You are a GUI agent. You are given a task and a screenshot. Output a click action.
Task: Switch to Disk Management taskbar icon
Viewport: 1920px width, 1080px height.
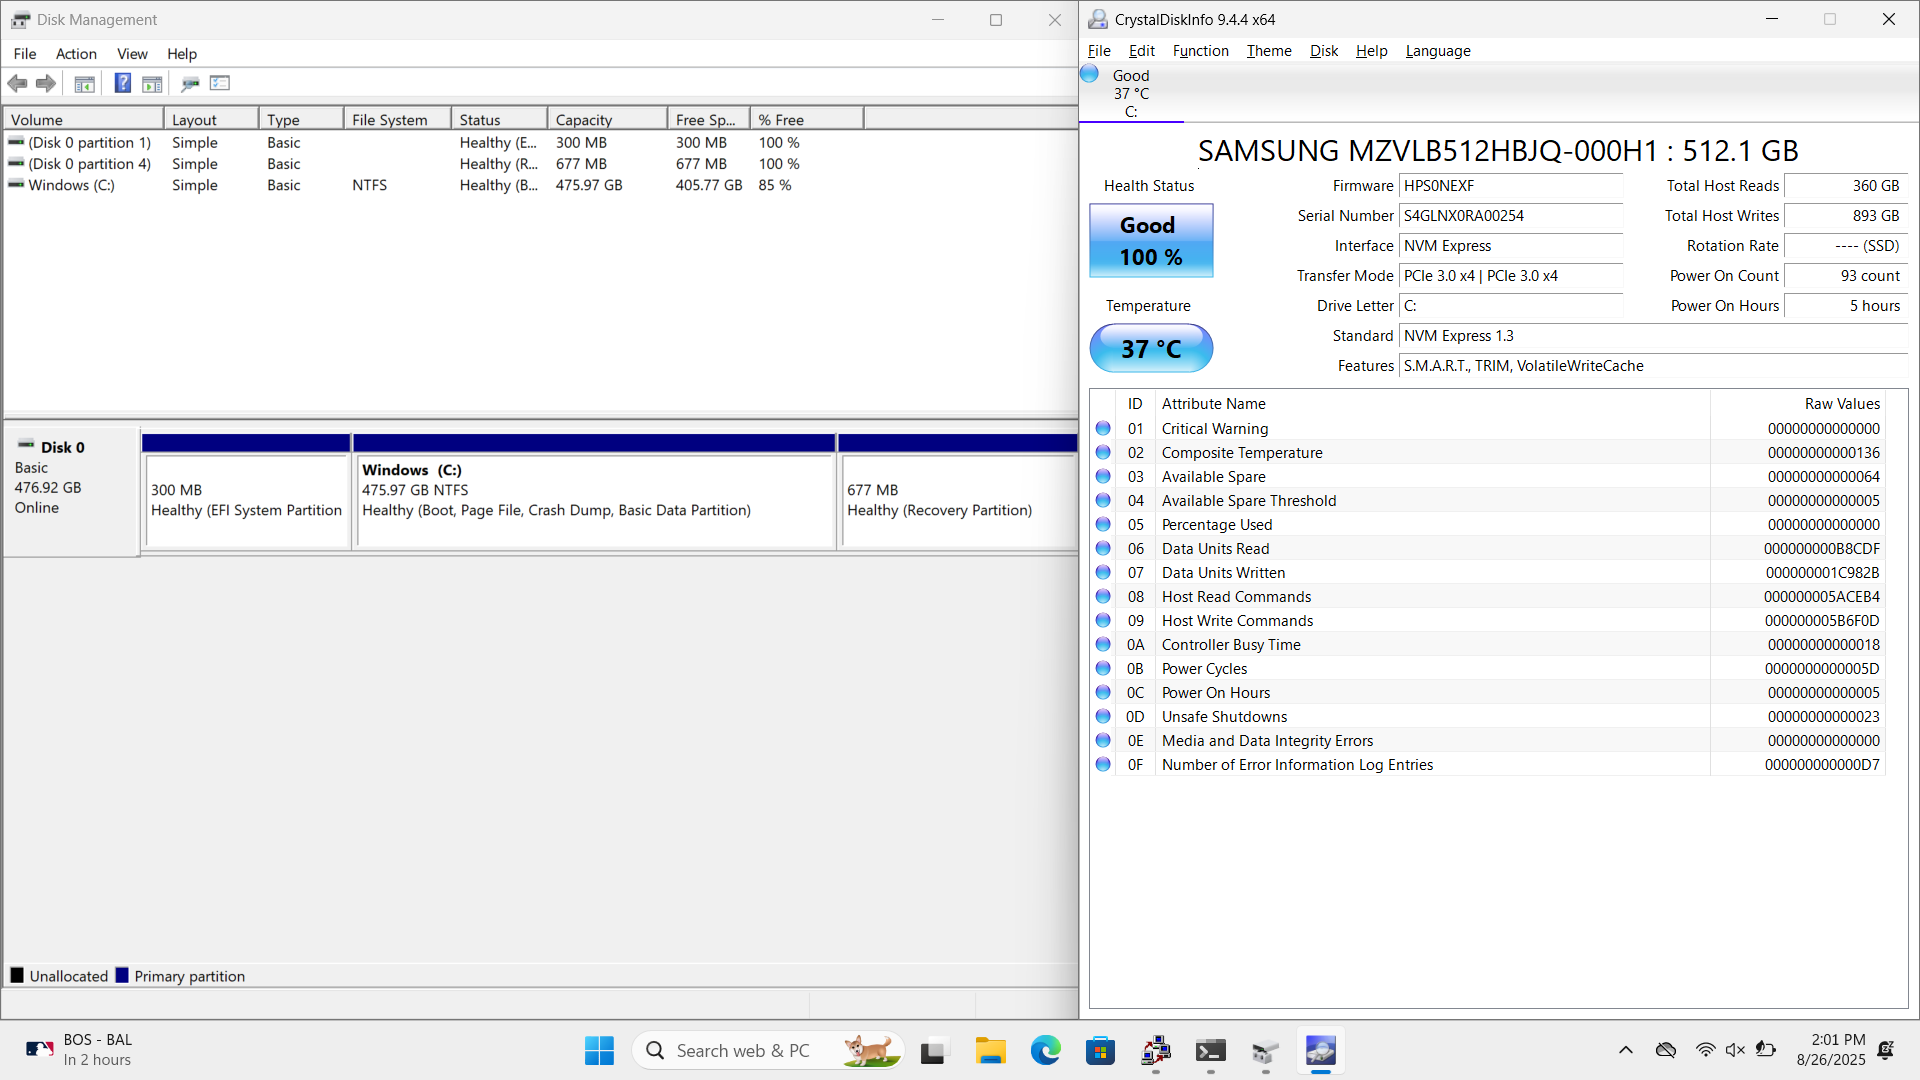[1266, 1051]
